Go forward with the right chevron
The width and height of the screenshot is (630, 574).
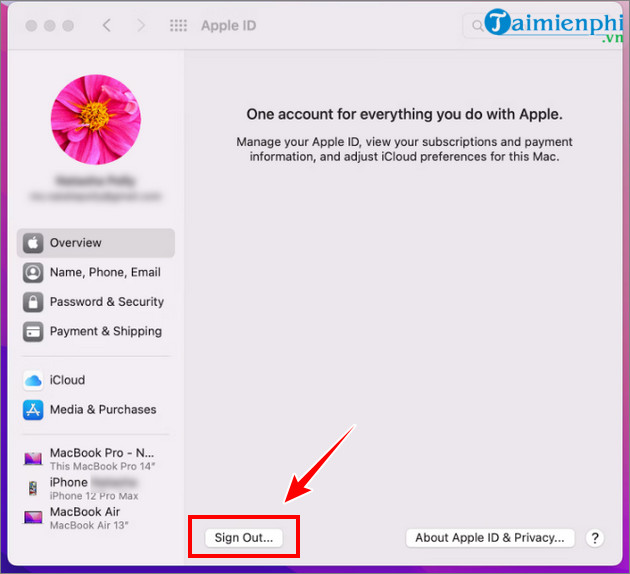pos(141,25)
